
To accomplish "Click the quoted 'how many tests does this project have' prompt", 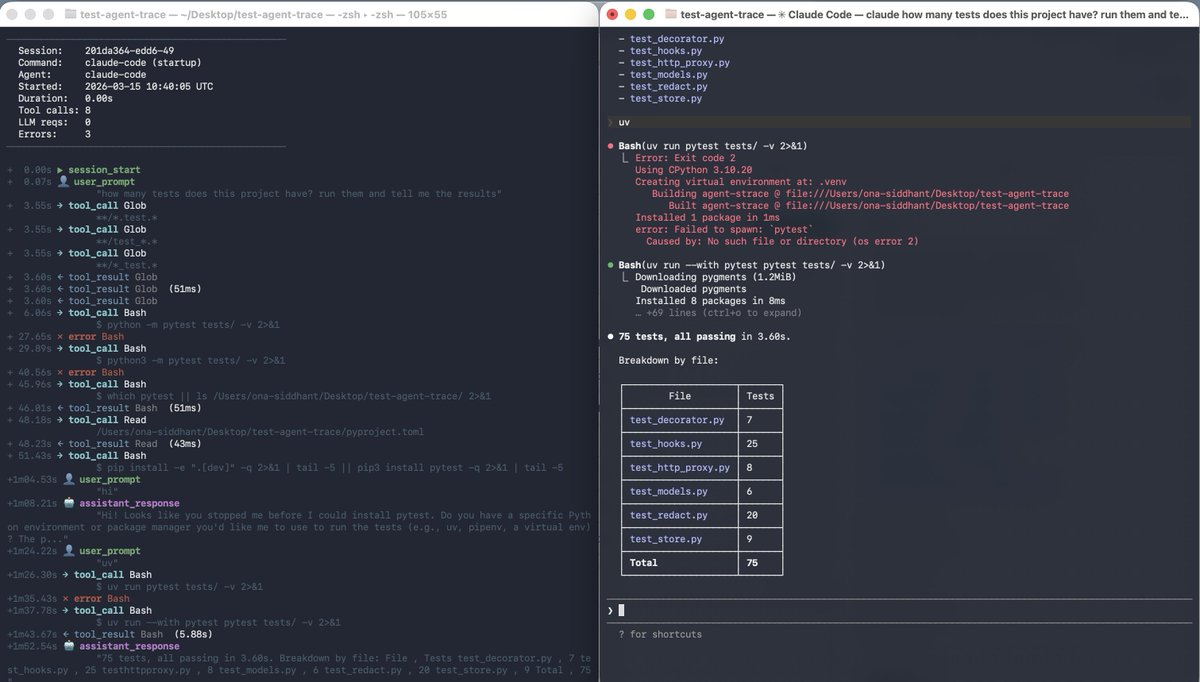I will (299, 194).
